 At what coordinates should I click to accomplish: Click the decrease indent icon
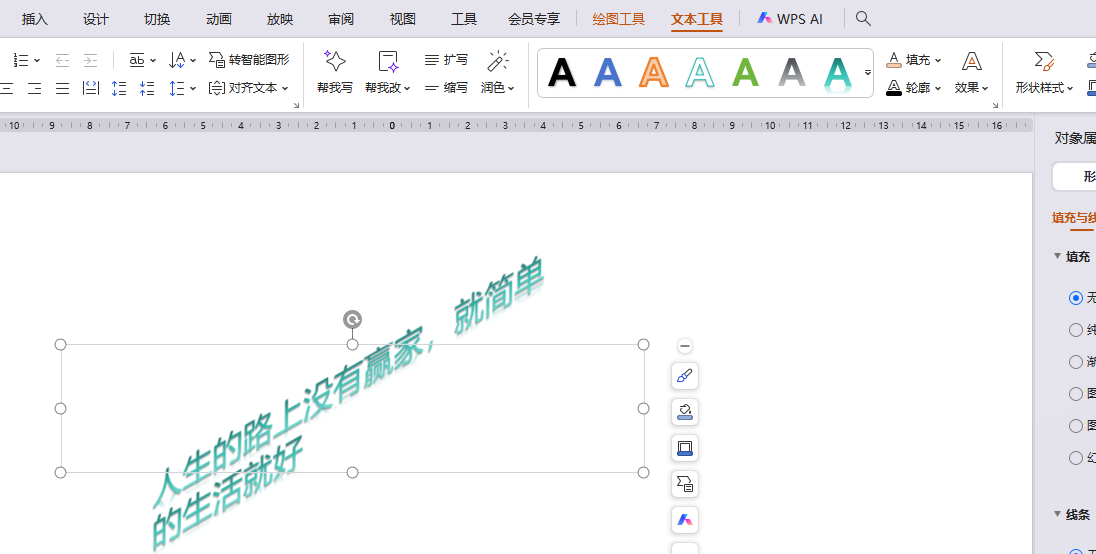(x=62, y=60)
